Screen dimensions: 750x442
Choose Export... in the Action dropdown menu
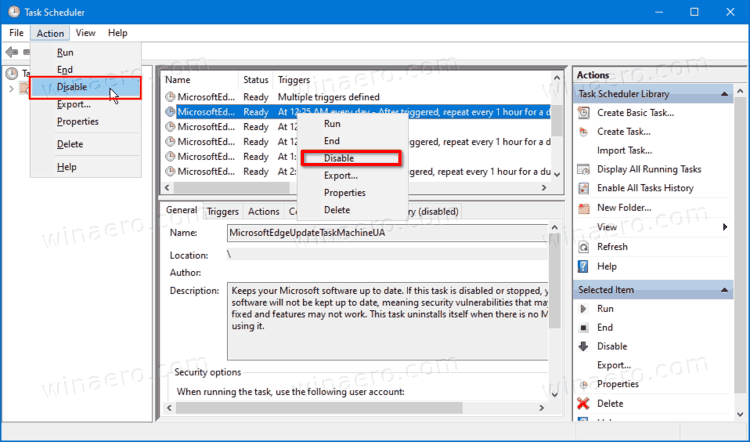(86, 104)
